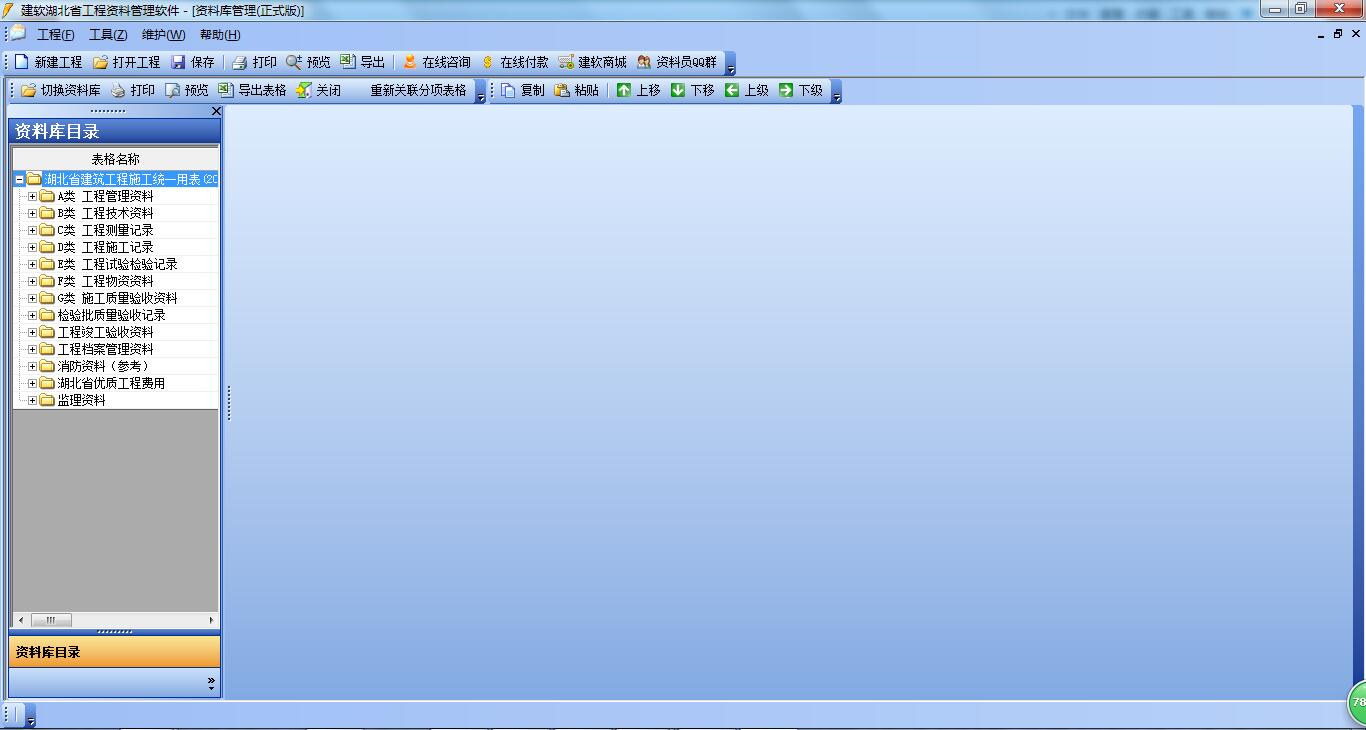Click the 关闭 toolbar button
This screenshot has height=730, width=1366.
pos(318,90)
